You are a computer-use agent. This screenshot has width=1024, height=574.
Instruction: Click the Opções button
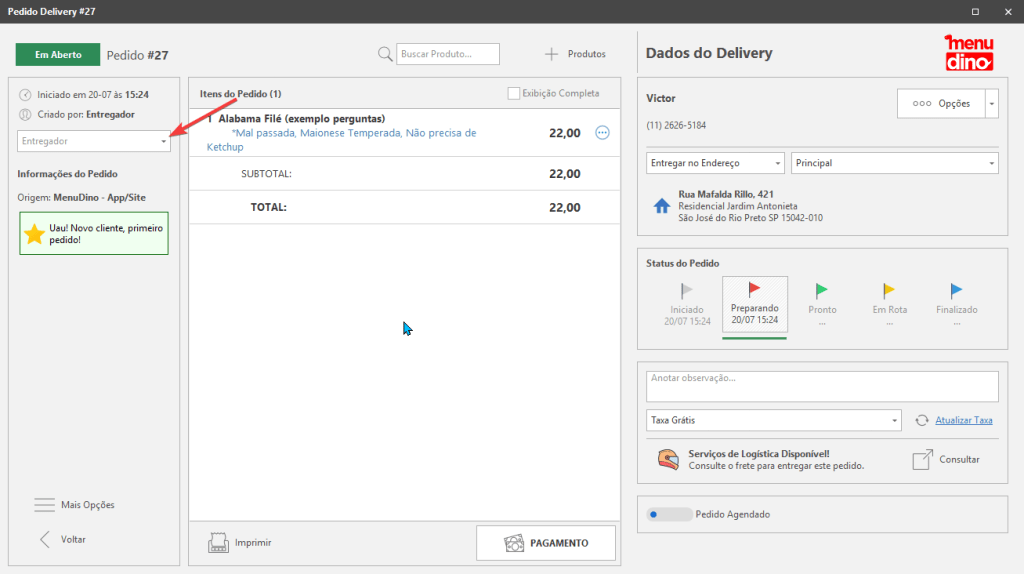[941, 104]
